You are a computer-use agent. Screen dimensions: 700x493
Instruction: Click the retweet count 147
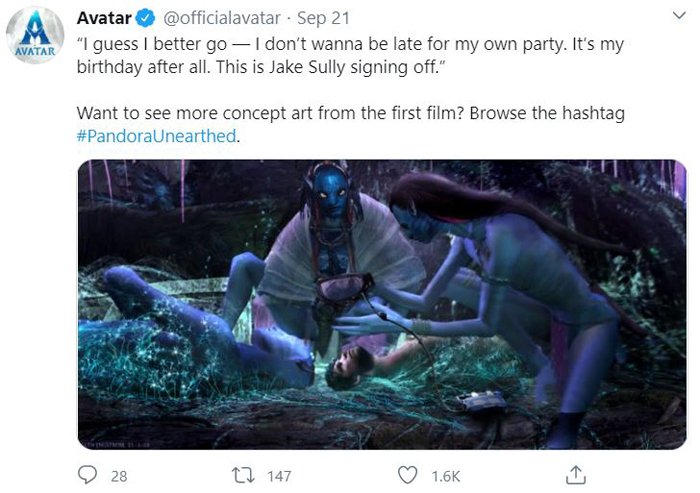coord(279,476)
